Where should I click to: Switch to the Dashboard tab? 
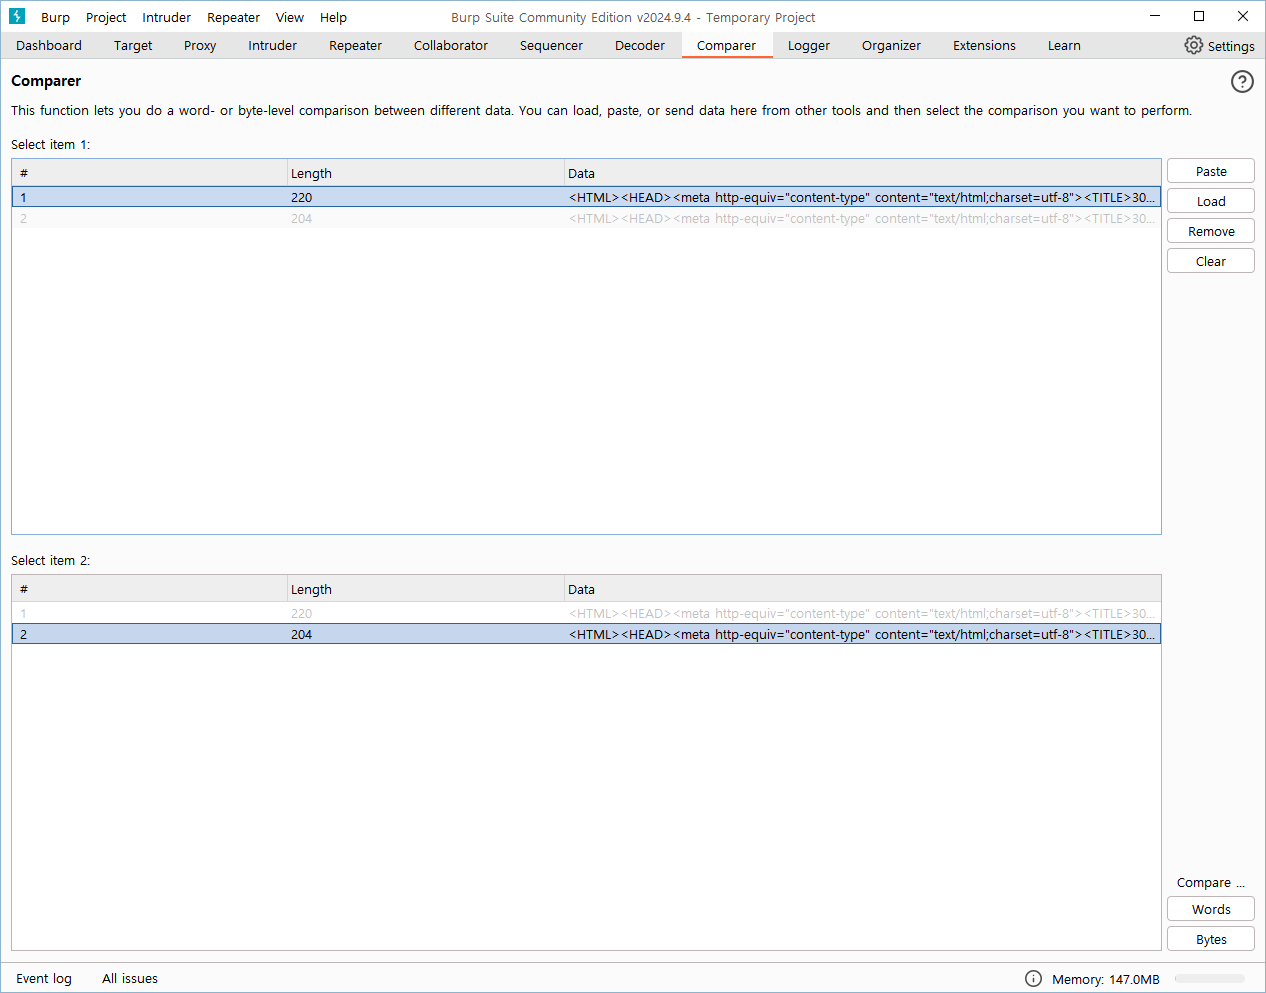pos(49,45)
